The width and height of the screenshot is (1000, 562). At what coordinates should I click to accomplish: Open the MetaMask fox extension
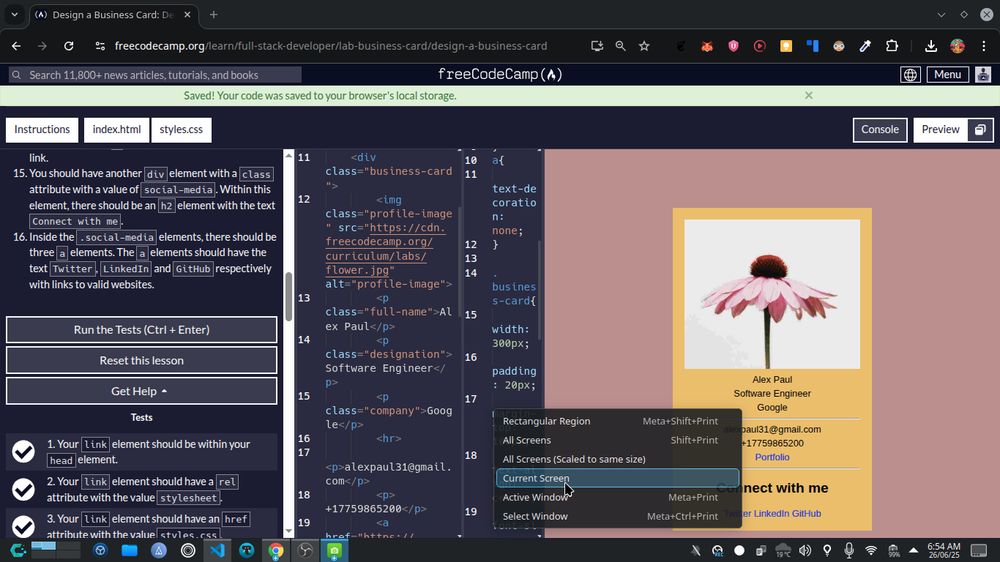pos(707,46)
